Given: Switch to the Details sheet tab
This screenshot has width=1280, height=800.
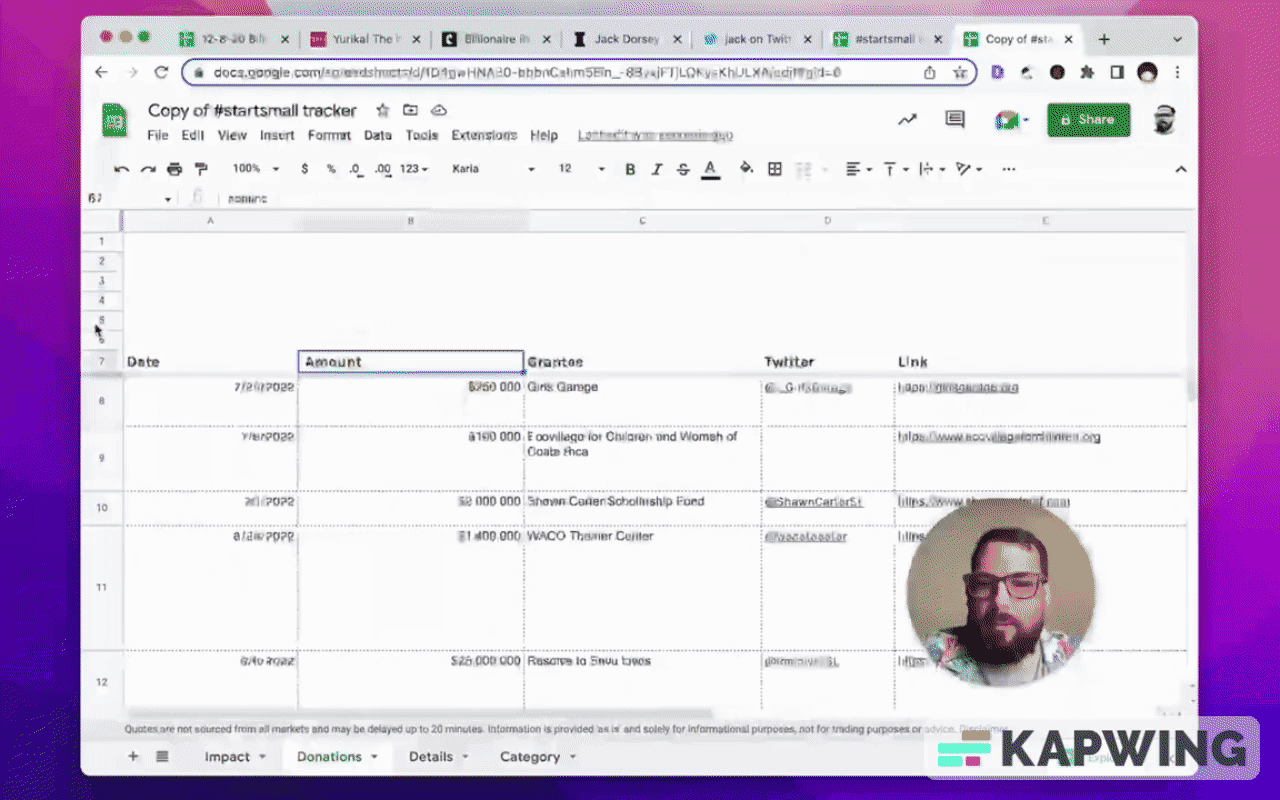Looking at the screenshot, I should (439, 756).
